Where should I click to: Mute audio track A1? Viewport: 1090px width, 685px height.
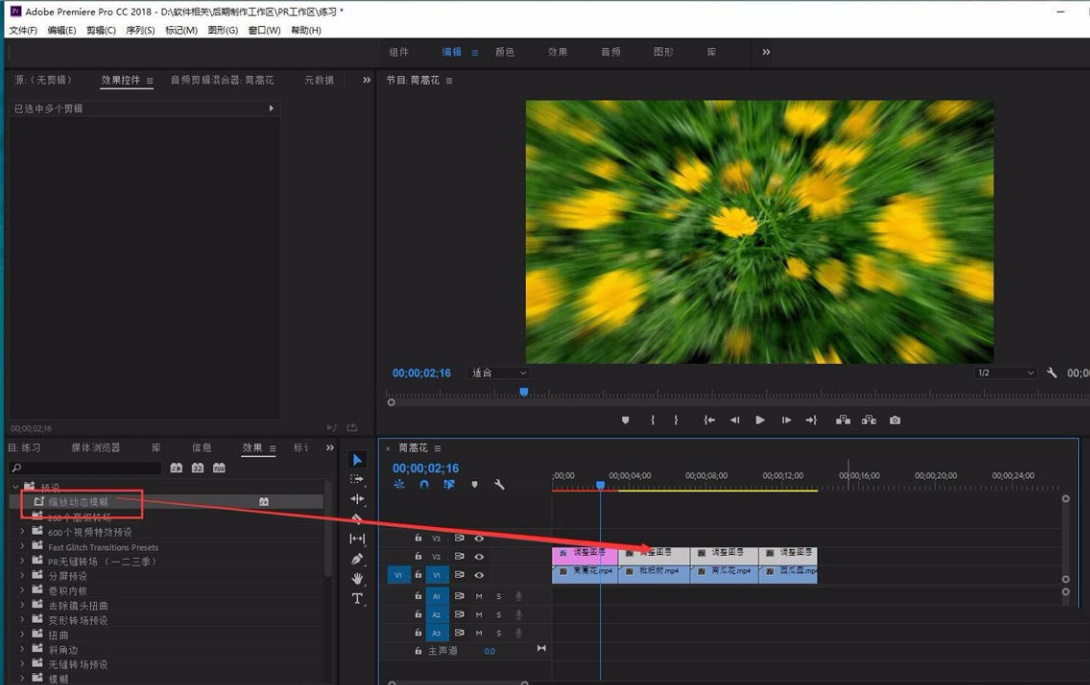[479, 596]
